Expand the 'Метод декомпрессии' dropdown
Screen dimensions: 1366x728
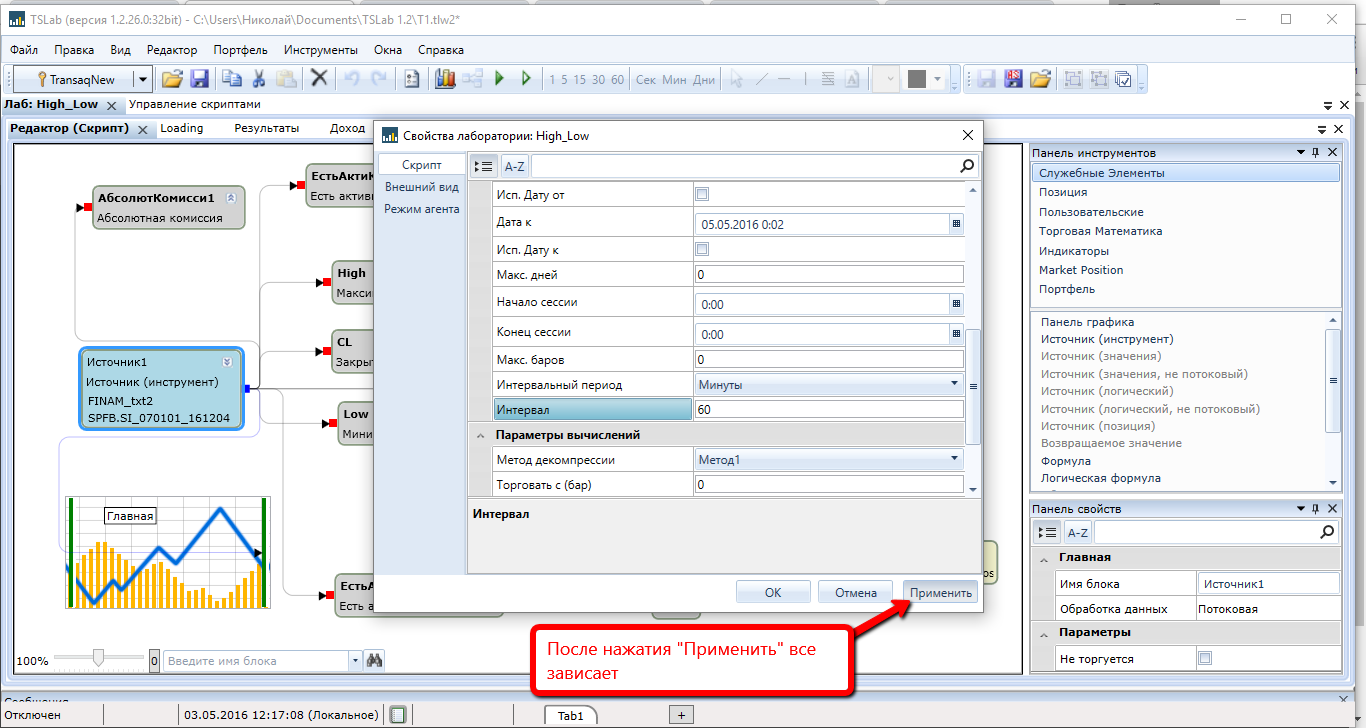point(828,460)
